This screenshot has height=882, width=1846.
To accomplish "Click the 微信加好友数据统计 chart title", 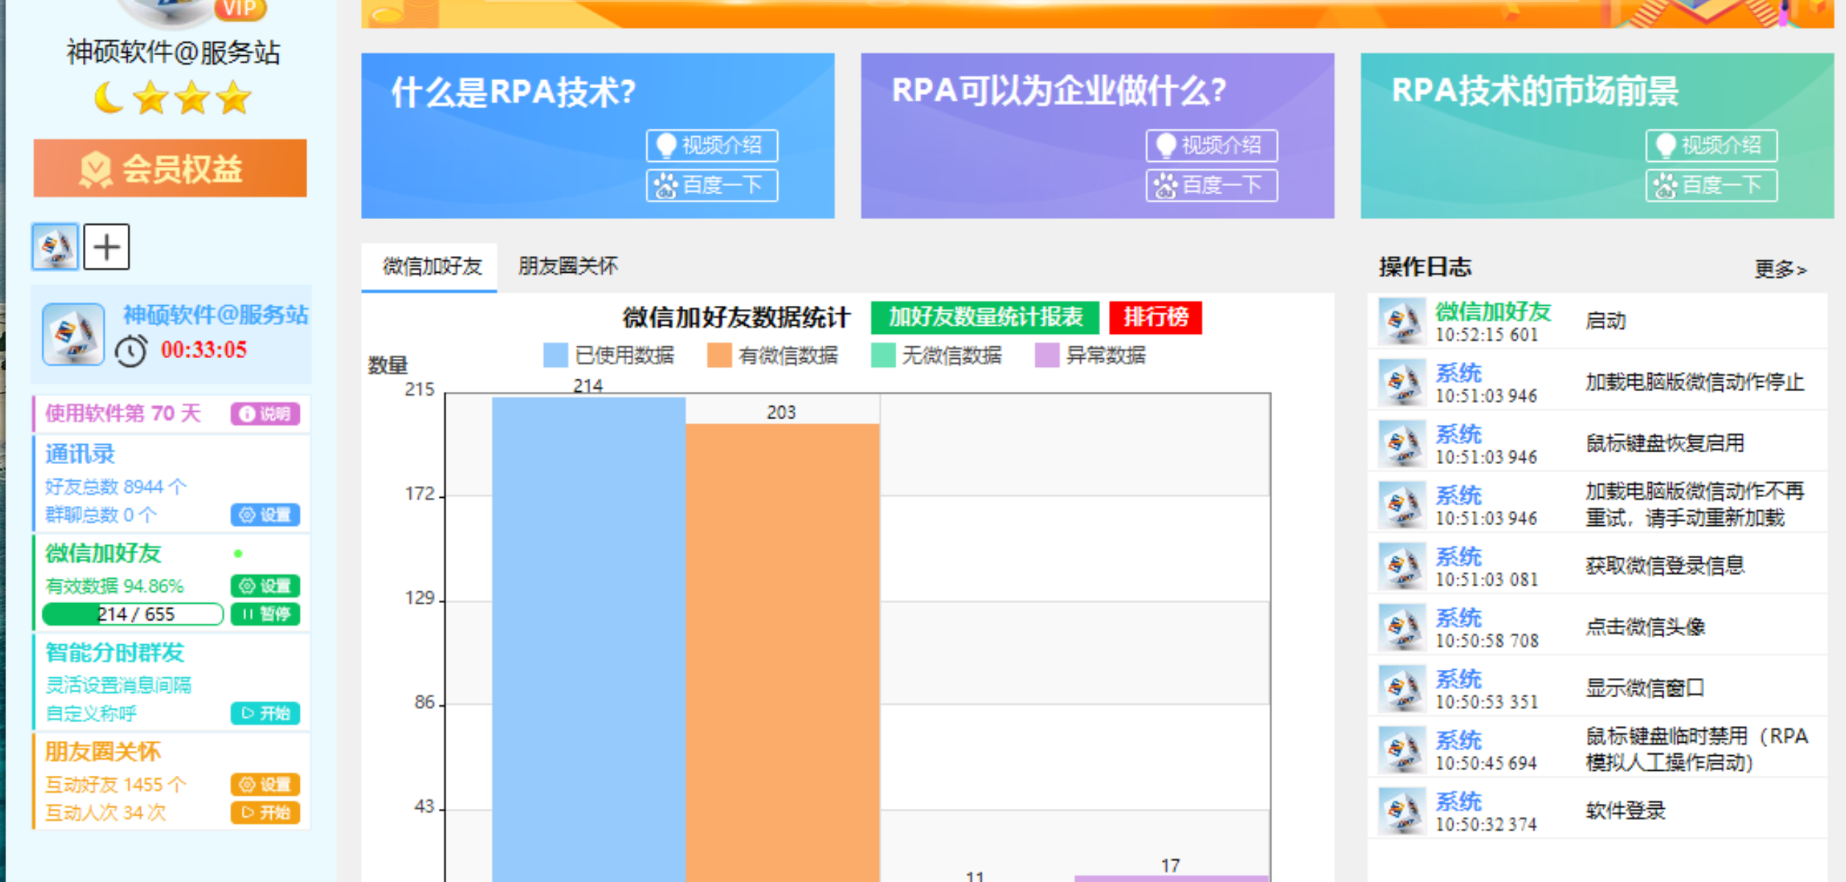I will pos(736,318).
